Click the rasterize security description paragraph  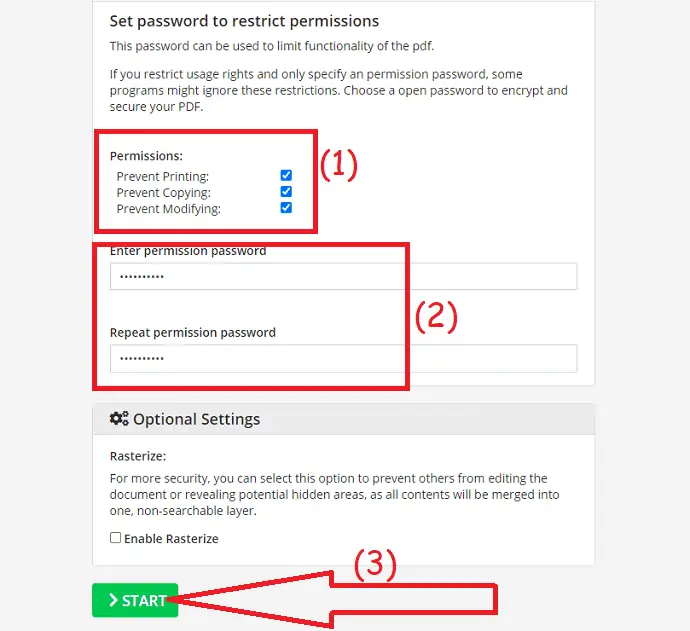point(334,495)
